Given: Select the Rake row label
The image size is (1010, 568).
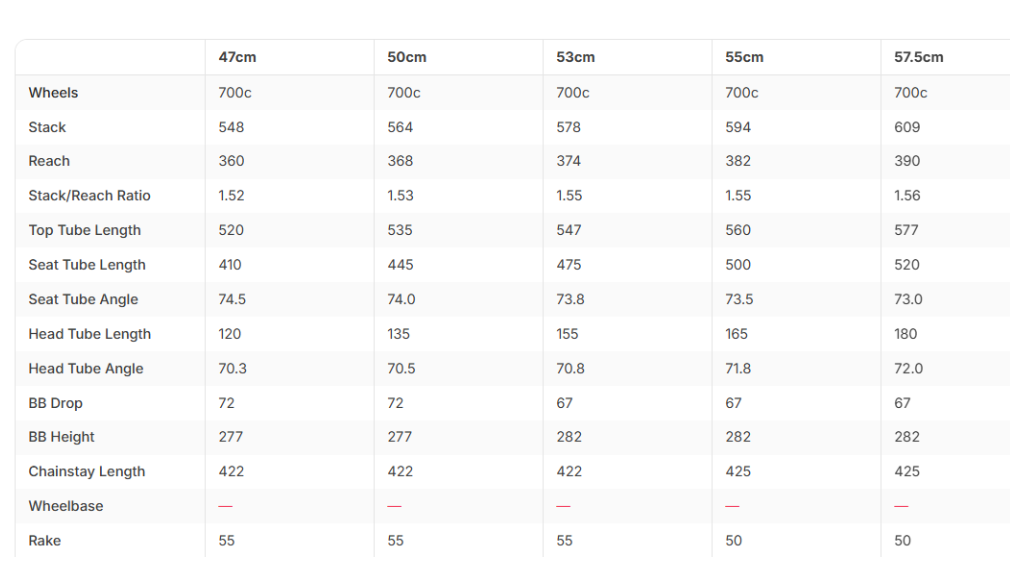Looking at the screenshot, I should point(44,541).
